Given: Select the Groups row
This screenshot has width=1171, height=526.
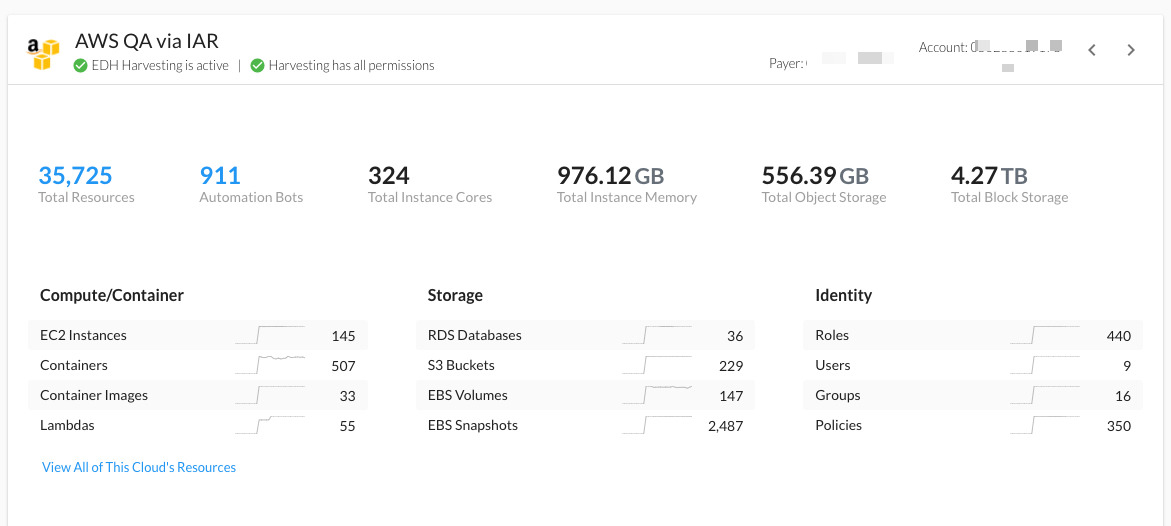Looking at the screenshot, I should [973, 395].
